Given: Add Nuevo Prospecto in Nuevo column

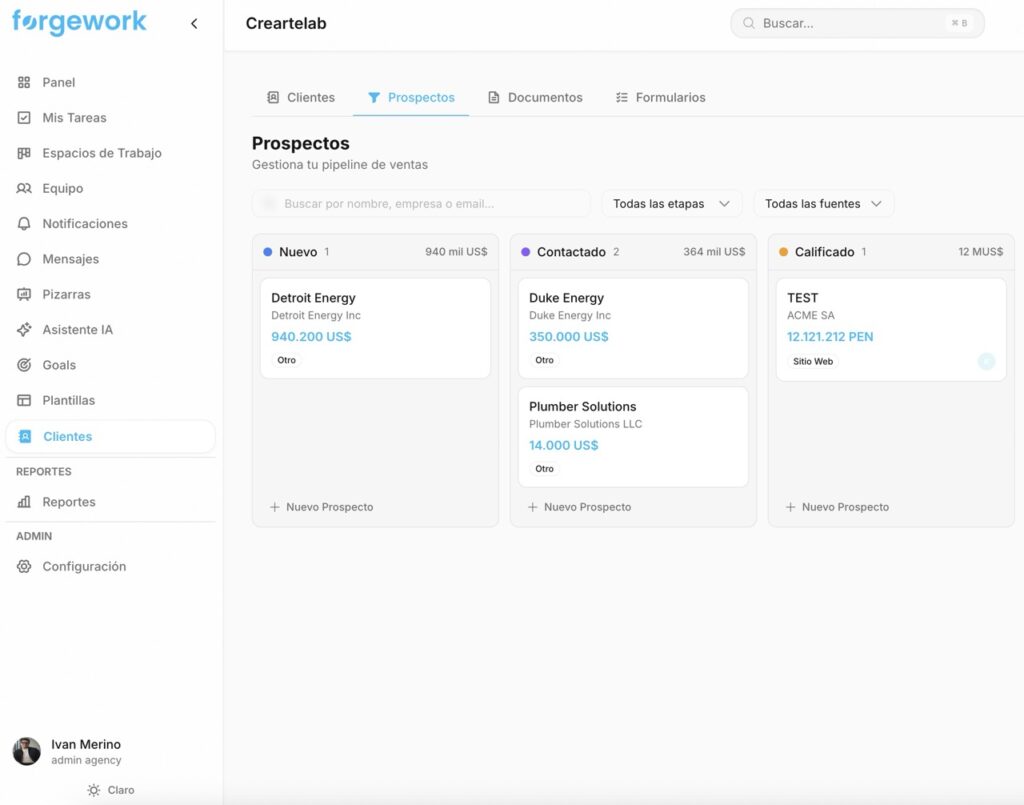Looking at the screenshot, I should pyautogui.click(x=321, y=507).
